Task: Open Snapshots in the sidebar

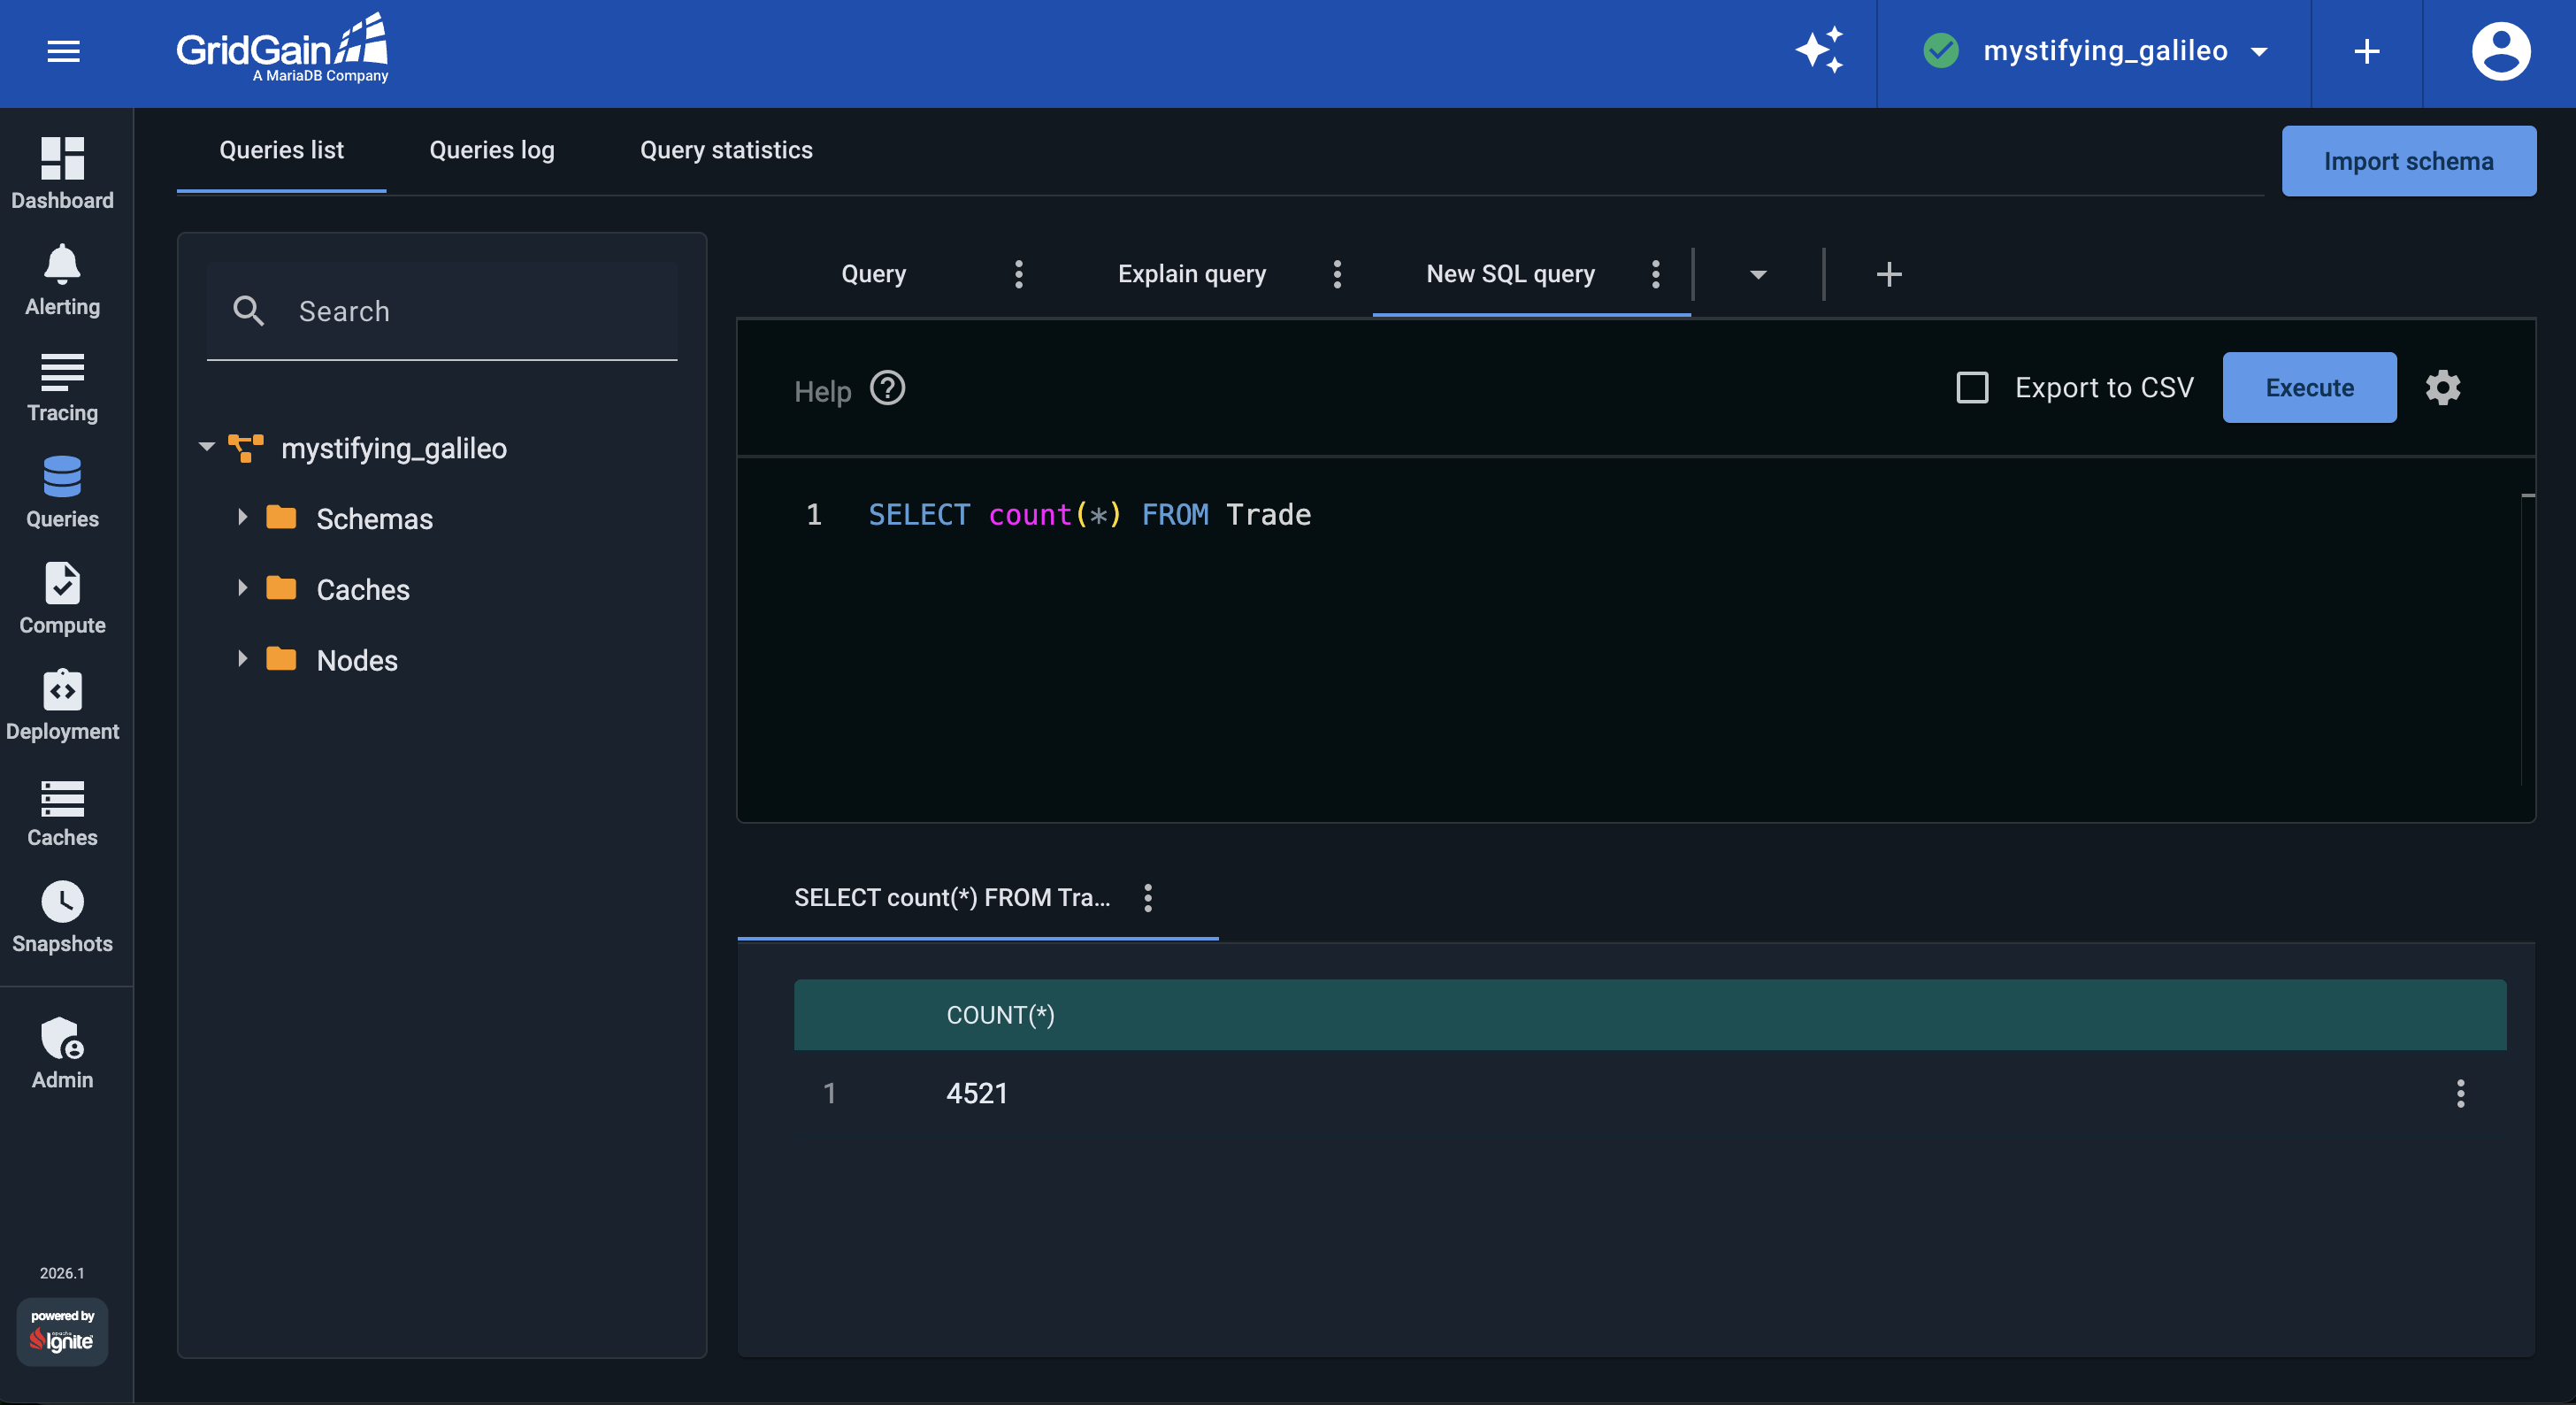Action: 62,917
